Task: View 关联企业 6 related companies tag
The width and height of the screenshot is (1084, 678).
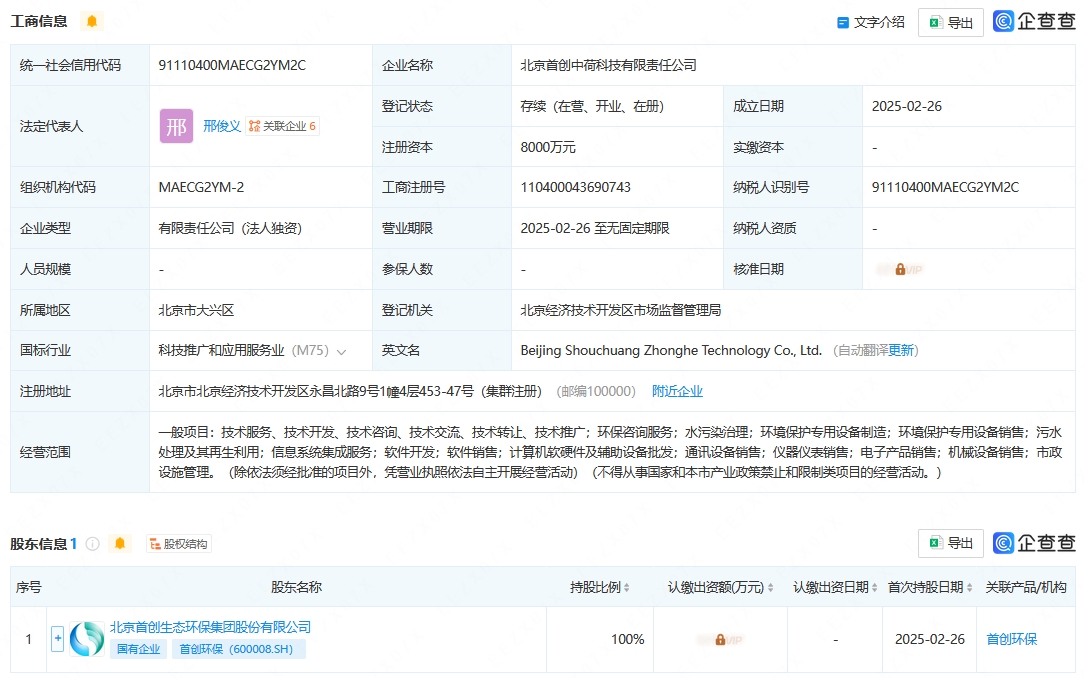Action: click(x=282, y=126)
